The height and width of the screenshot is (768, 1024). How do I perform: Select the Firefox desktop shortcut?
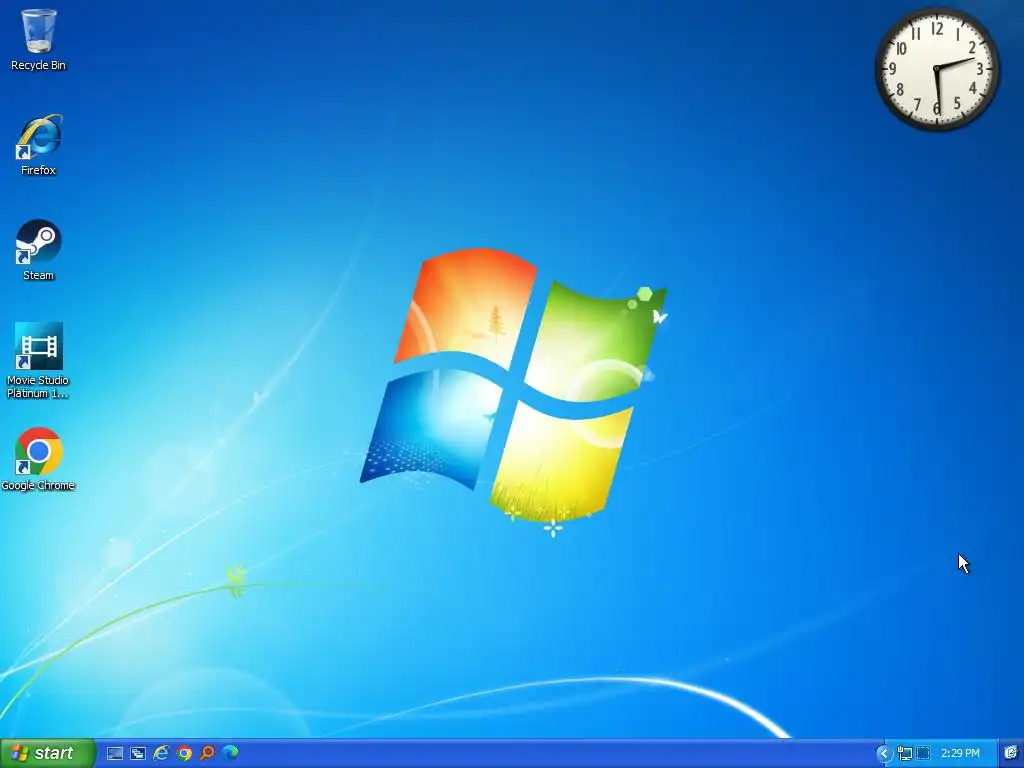coord(39,145)
